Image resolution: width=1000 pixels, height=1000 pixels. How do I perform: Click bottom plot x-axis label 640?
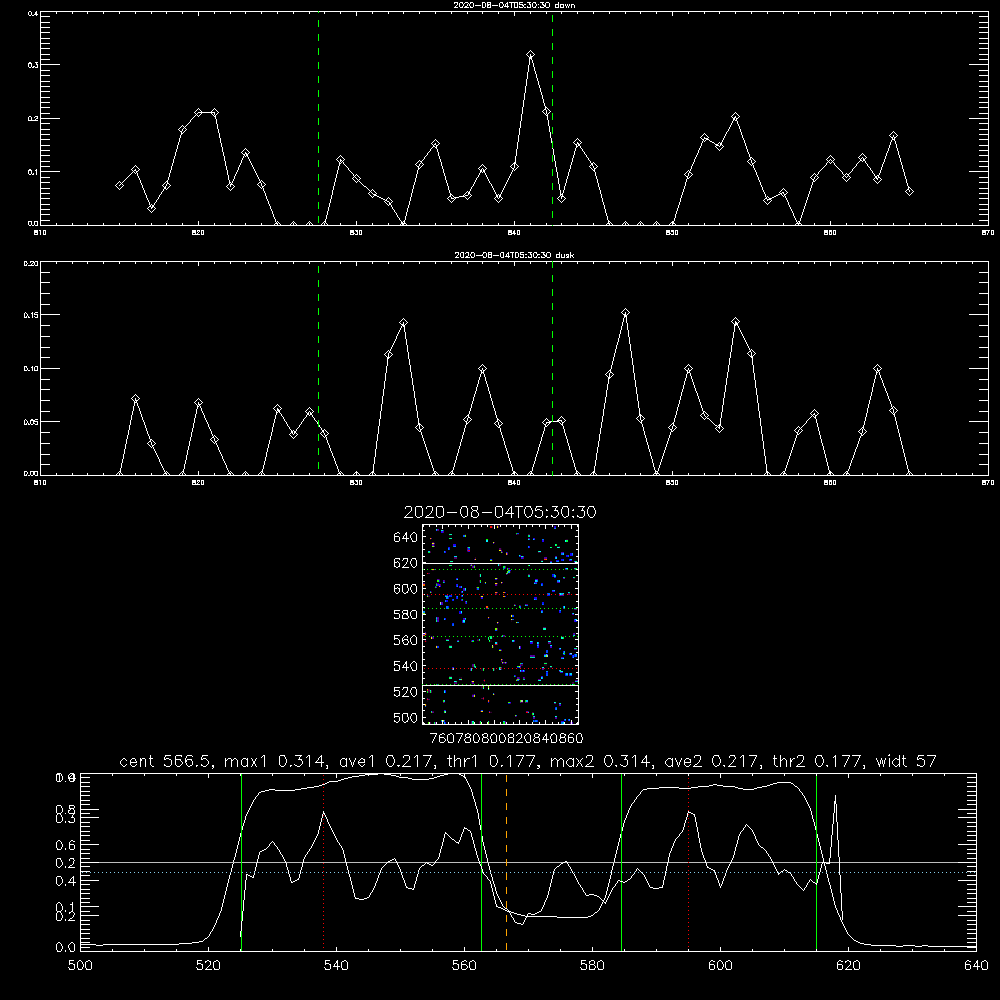976,966
